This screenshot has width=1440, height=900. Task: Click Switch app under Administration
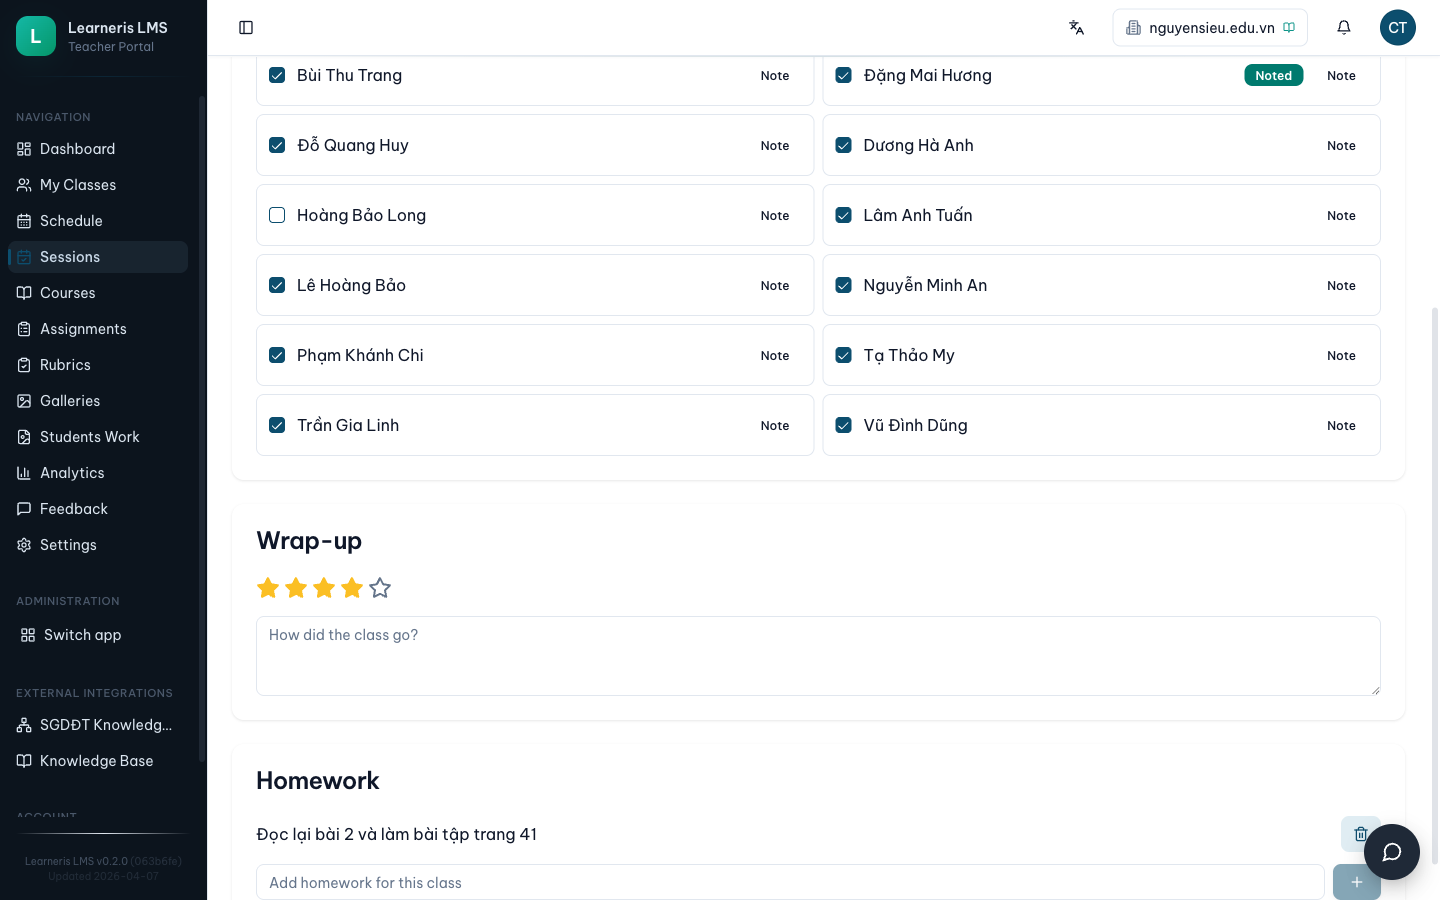[x=98, y=635]
